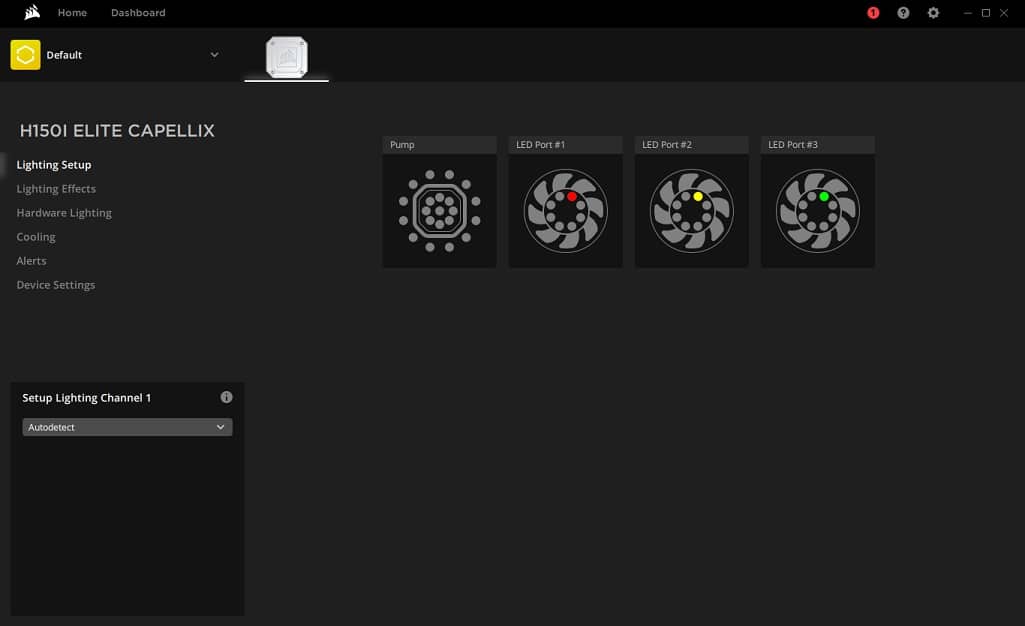Navigate to Cooling settings
The height and width of the screenshot is (626, 1025).
[36, 237]
